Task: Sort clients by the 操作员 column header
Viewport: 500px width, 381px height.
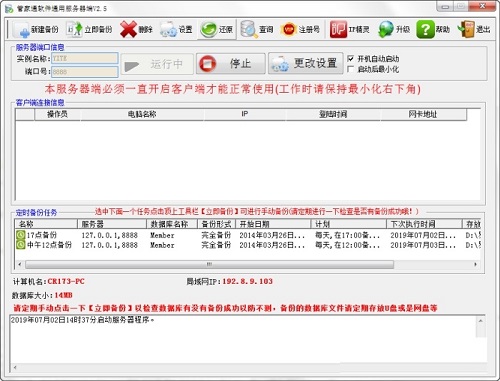Action: point(57,114)
